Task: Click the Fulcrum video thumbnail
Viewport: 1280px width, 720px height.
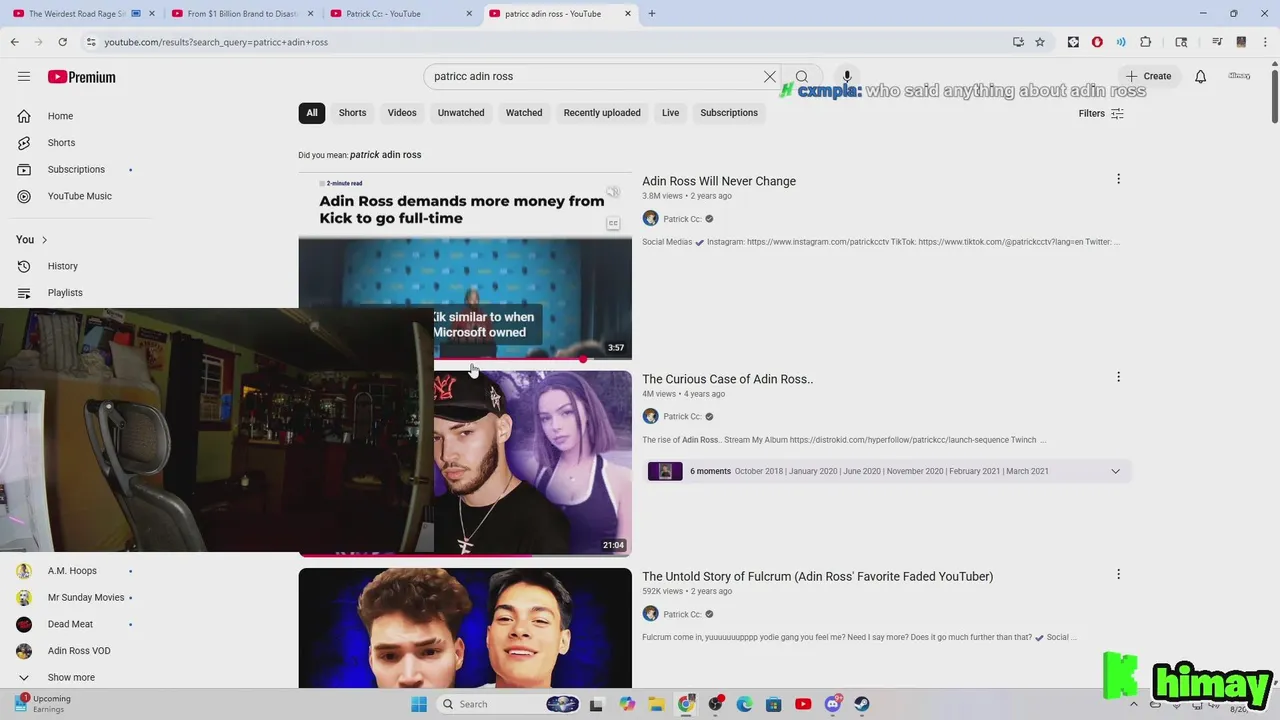Action: (465, 628)
